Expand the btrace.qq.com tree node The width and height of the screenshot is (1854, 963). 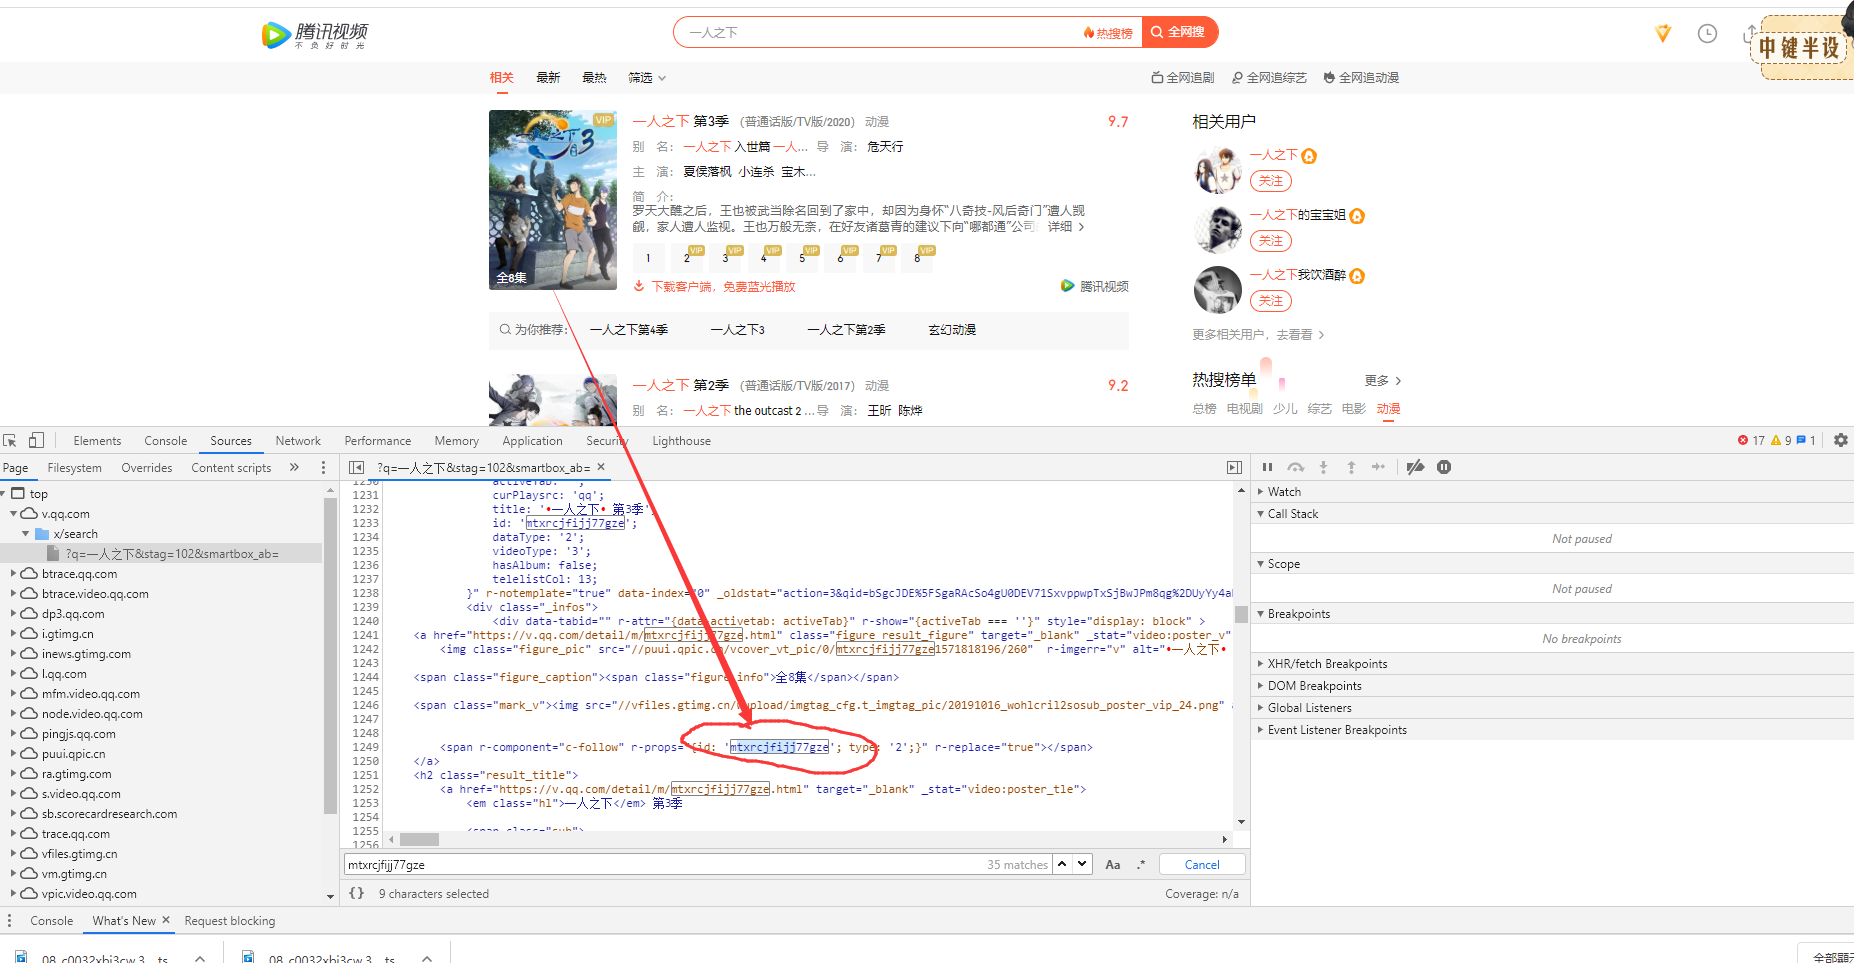13,573
